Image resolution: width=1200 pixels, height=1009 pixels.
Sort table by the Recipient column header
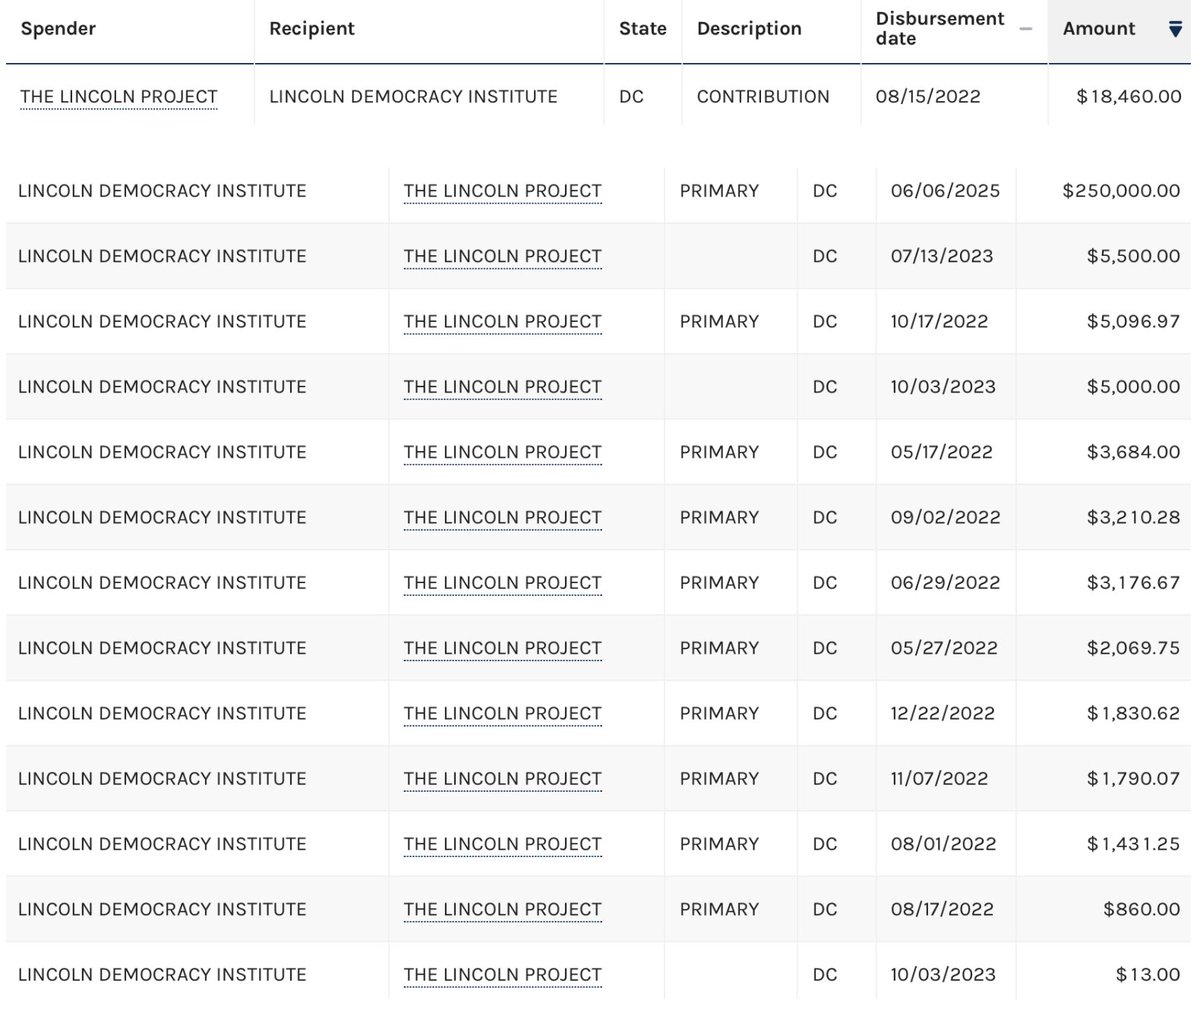point(312,29)
